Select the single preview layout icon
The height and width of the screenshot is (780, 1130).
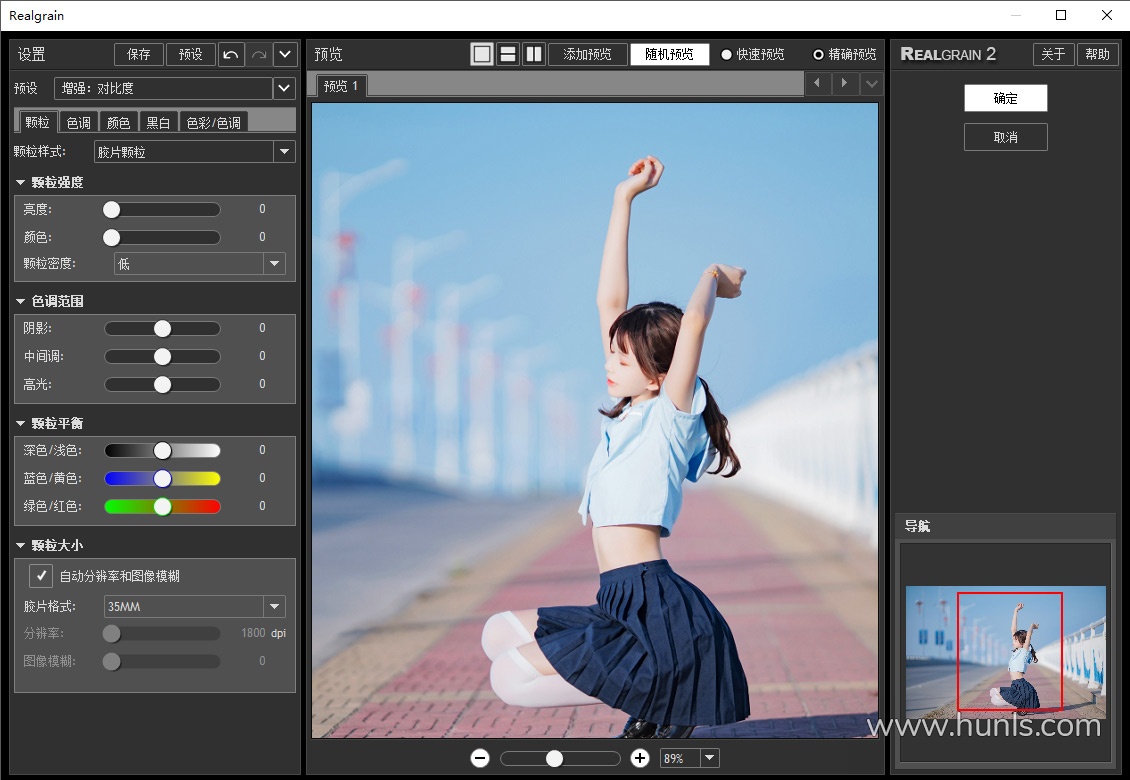pos(482,54)
